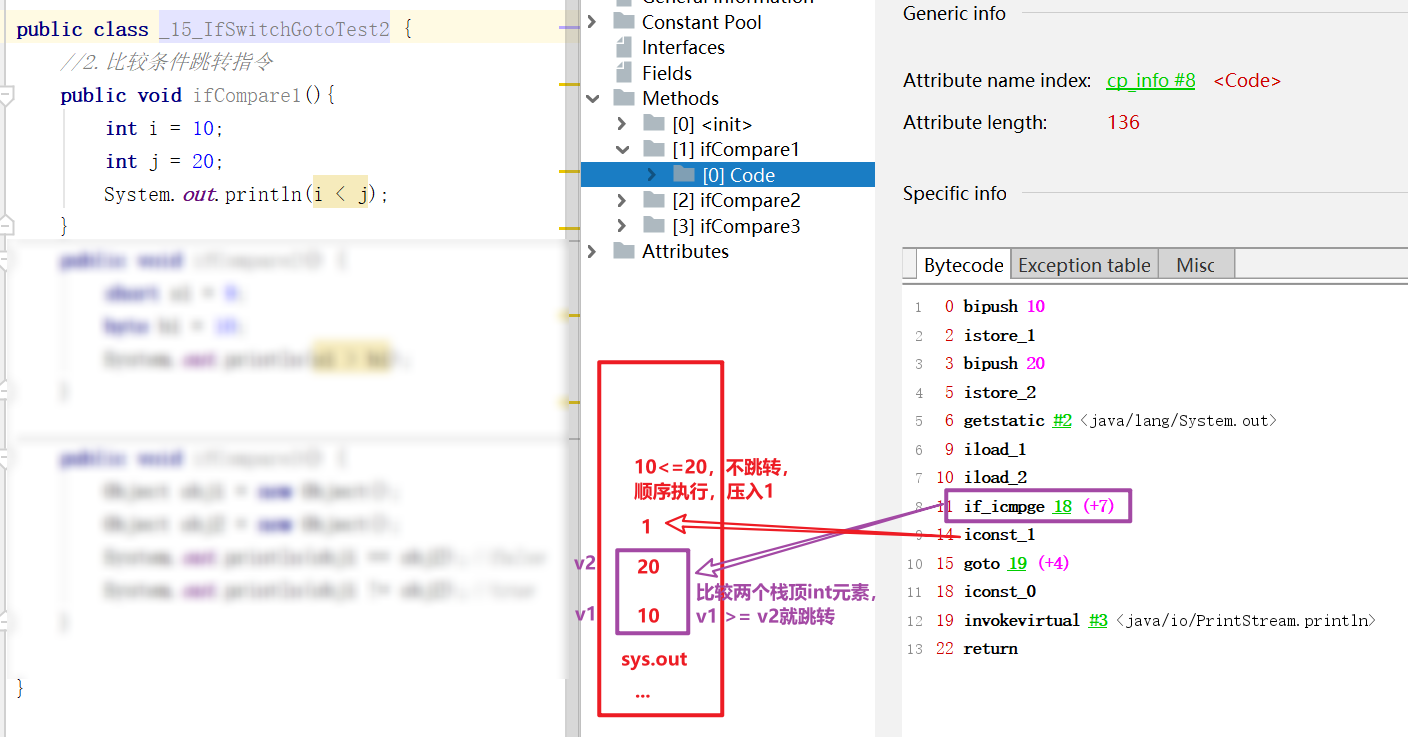
Task: Click the fold marker beside ifCompare1 method
Action: tap(6, 96)
